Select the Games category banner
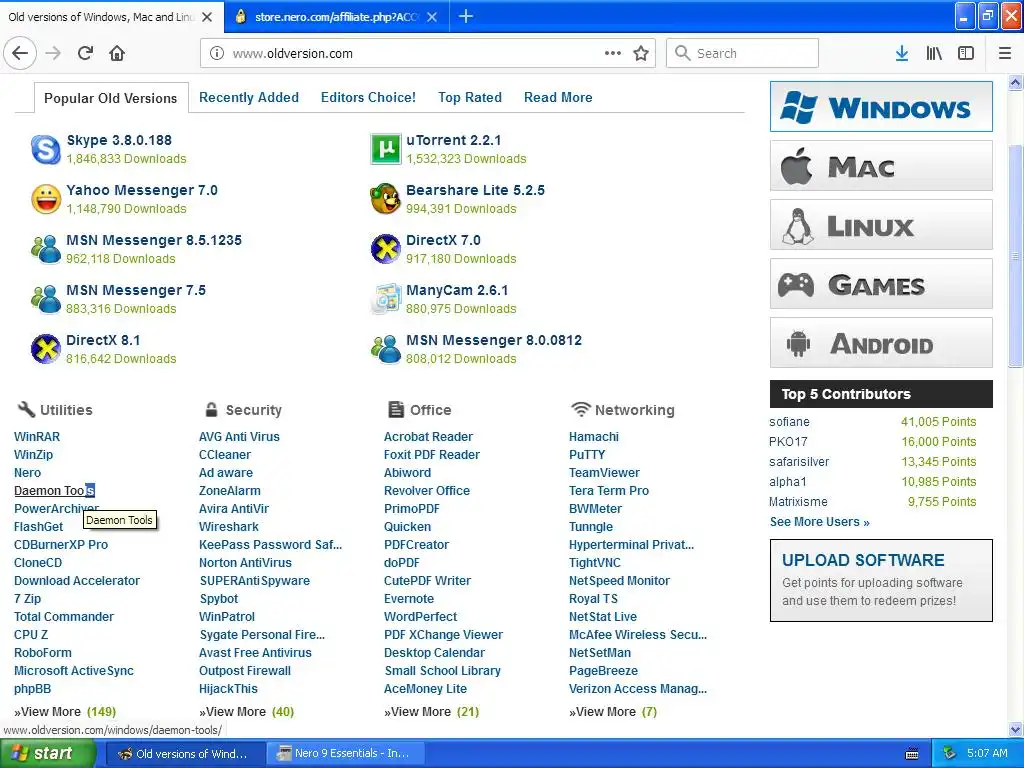1024x768 pixels. 881,284
